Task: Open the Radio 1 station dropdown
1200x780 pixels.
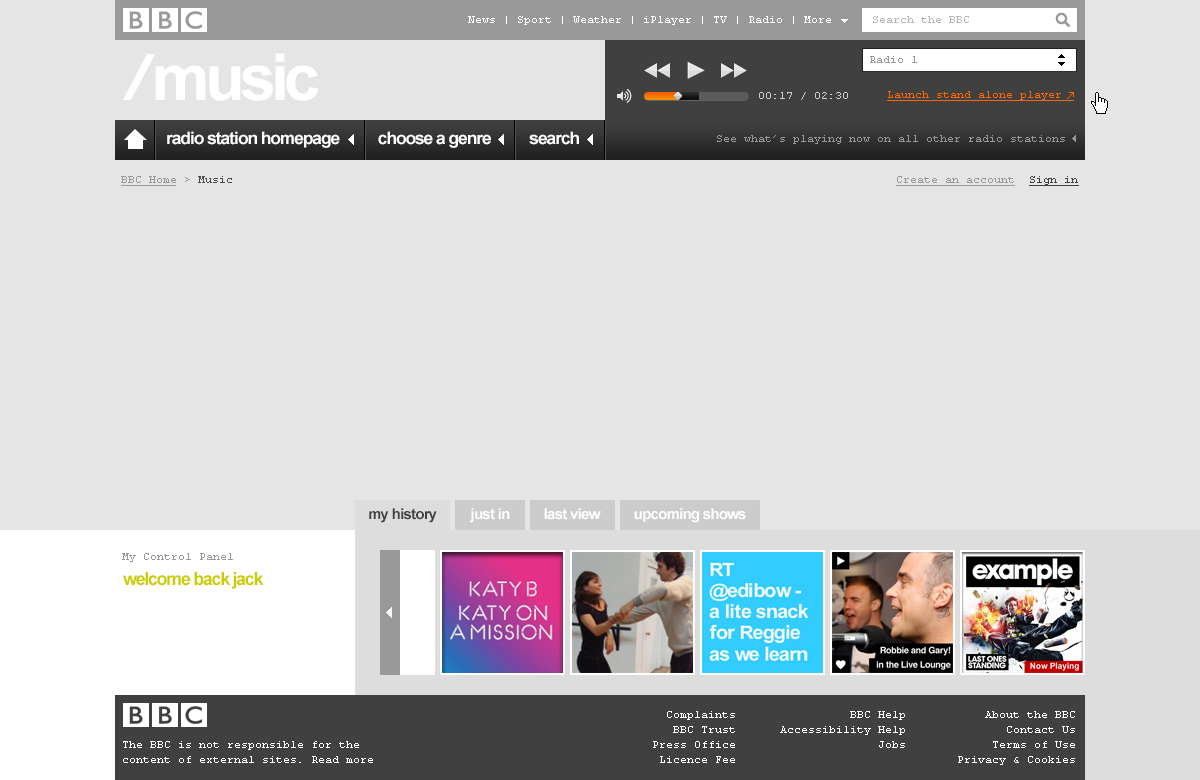Action: 968,60
